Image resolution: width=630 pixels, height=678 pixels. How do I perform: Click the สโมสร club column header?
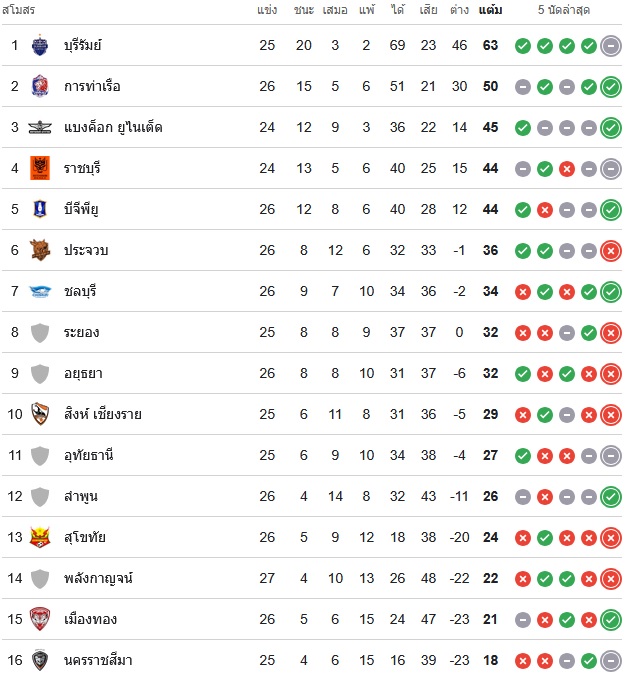(20, 10)
